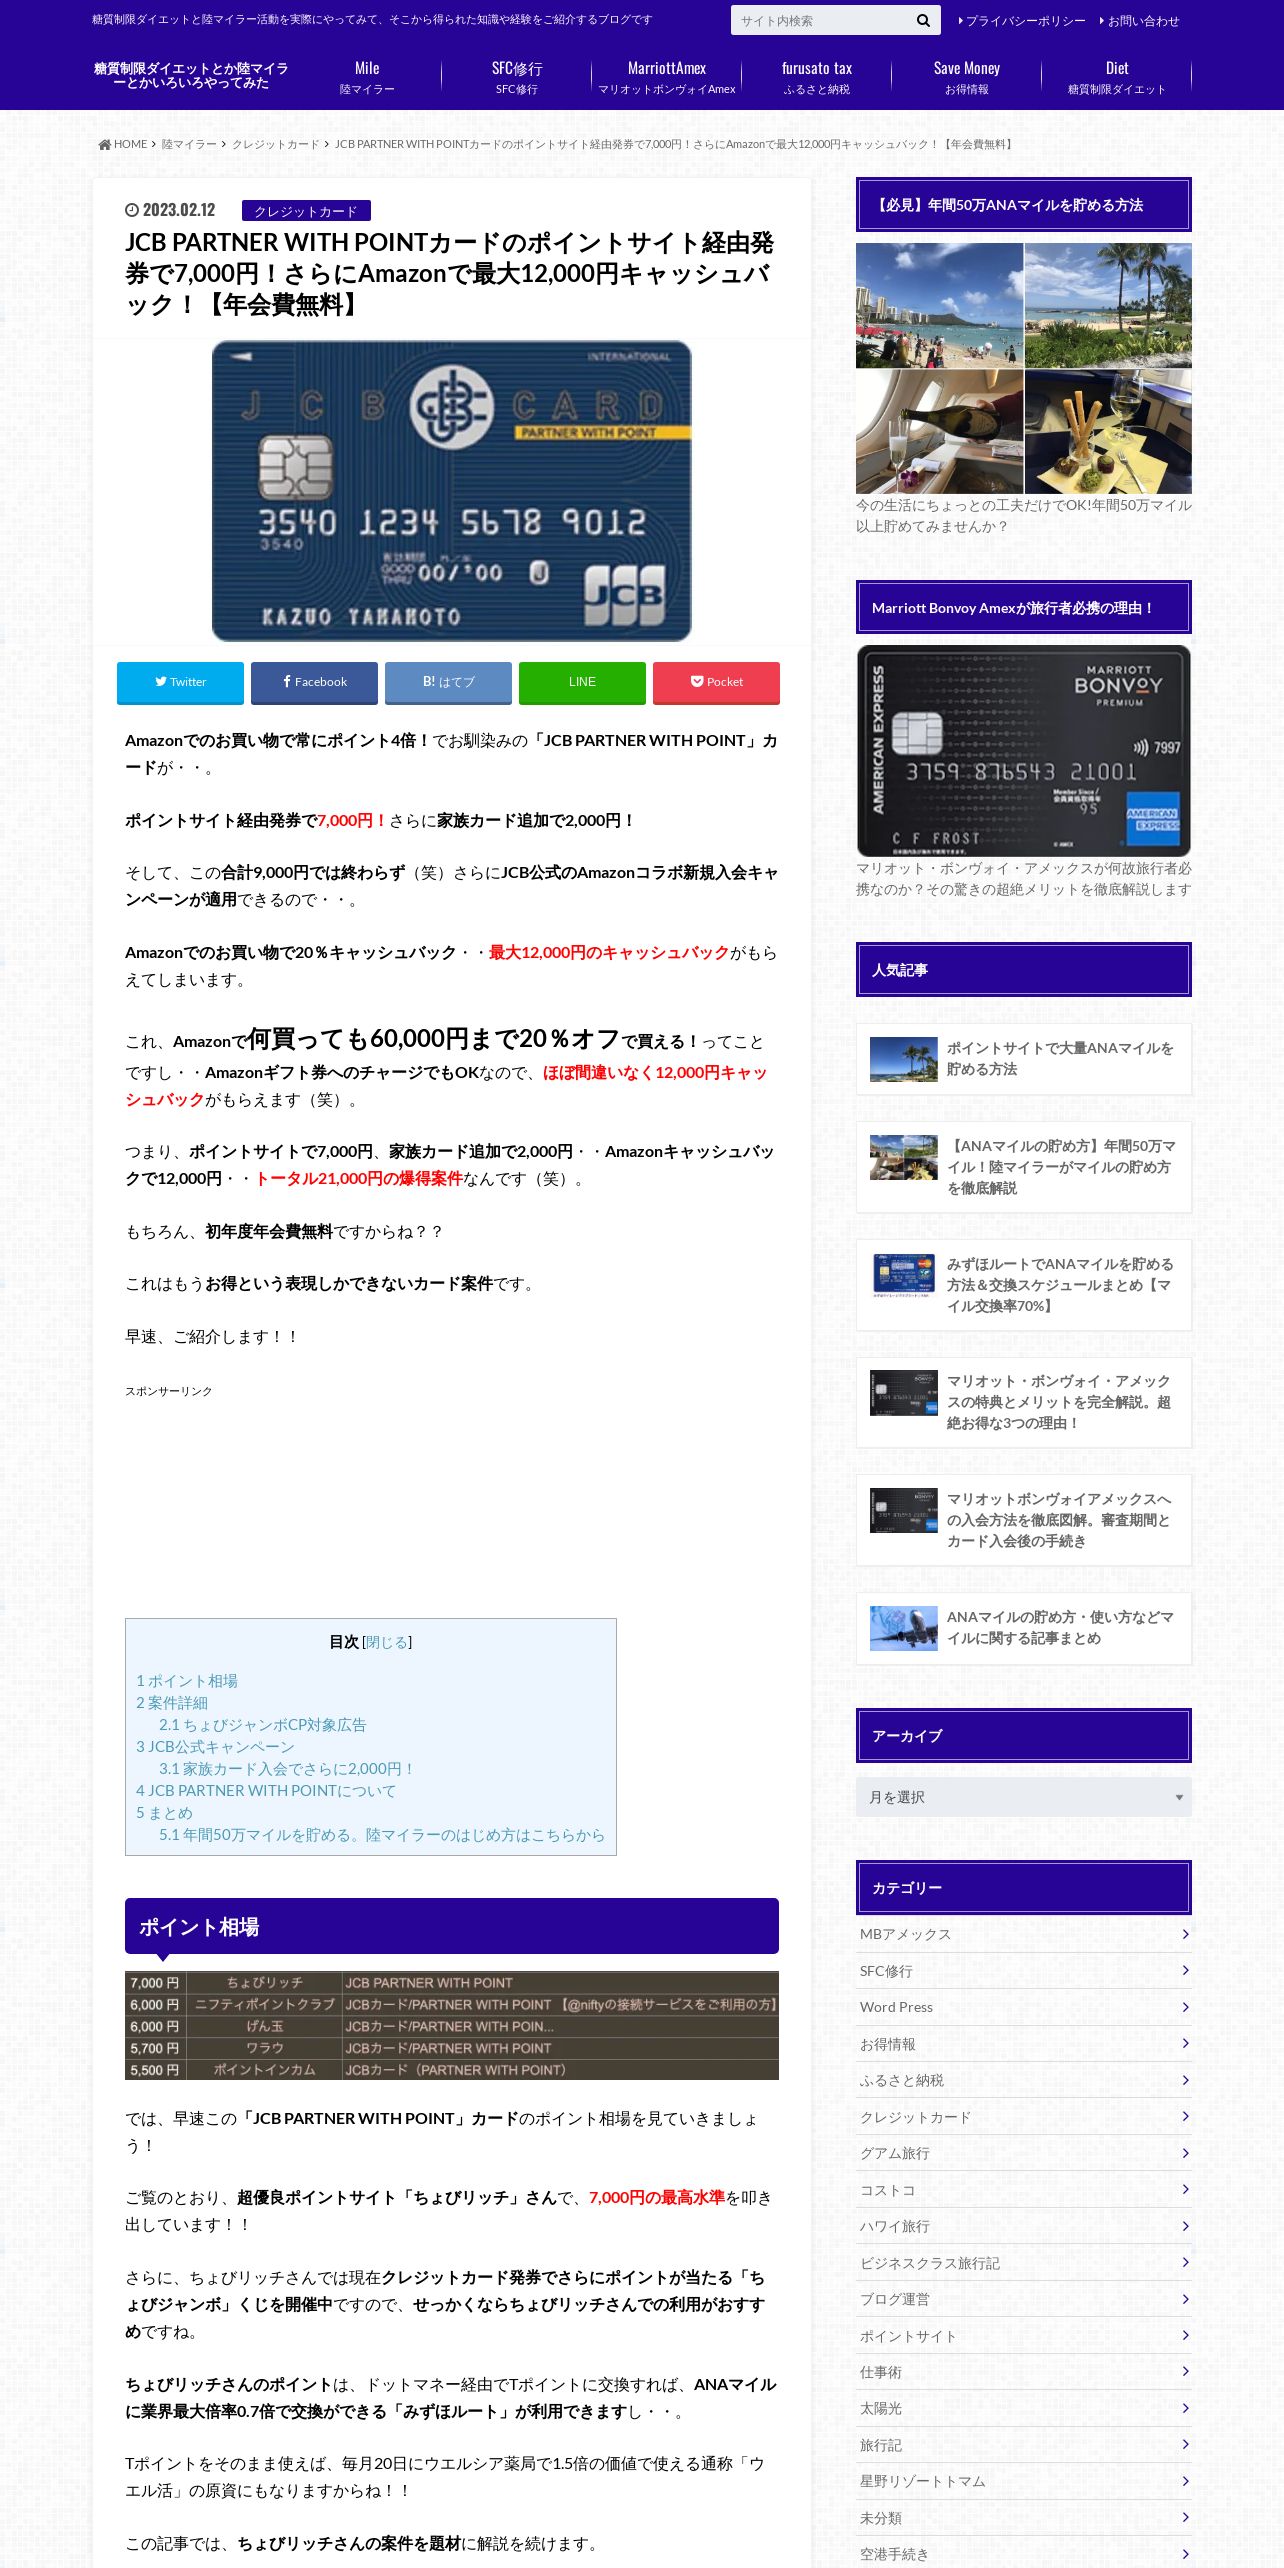Open the ポイントサイト category
Screen dimensions: 1284x2568
pos(1024,2336)
